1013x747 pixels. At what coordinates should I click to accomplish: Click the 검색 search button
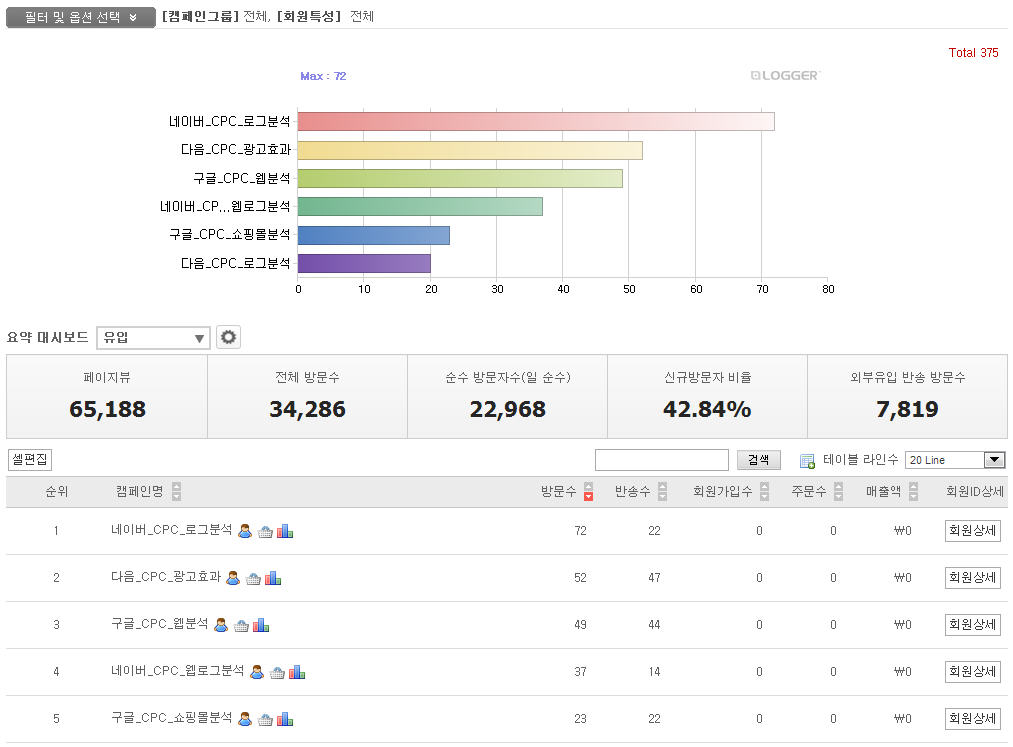[759, 460]
